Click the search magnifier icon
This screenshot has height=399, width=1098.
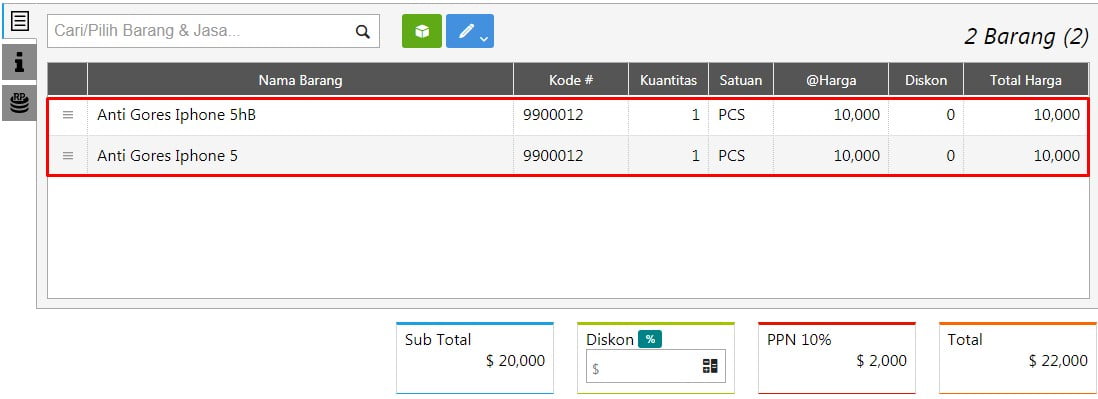362,32
